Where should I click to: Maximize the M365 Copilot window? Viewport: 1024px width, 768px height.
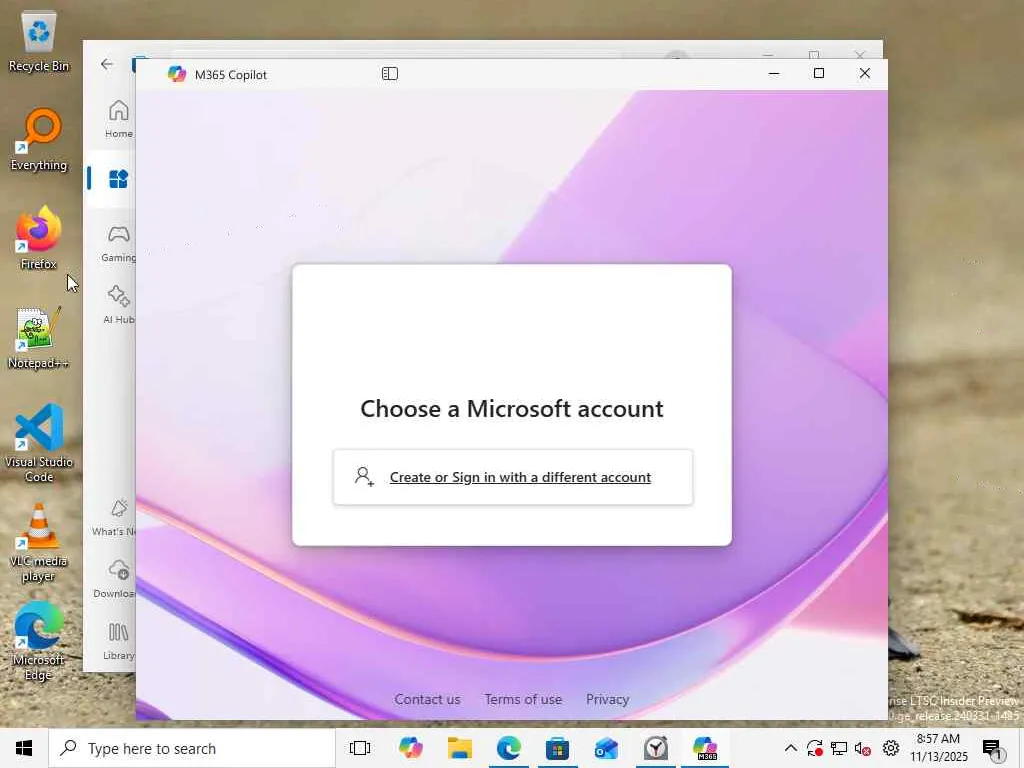tap(819, 74)
